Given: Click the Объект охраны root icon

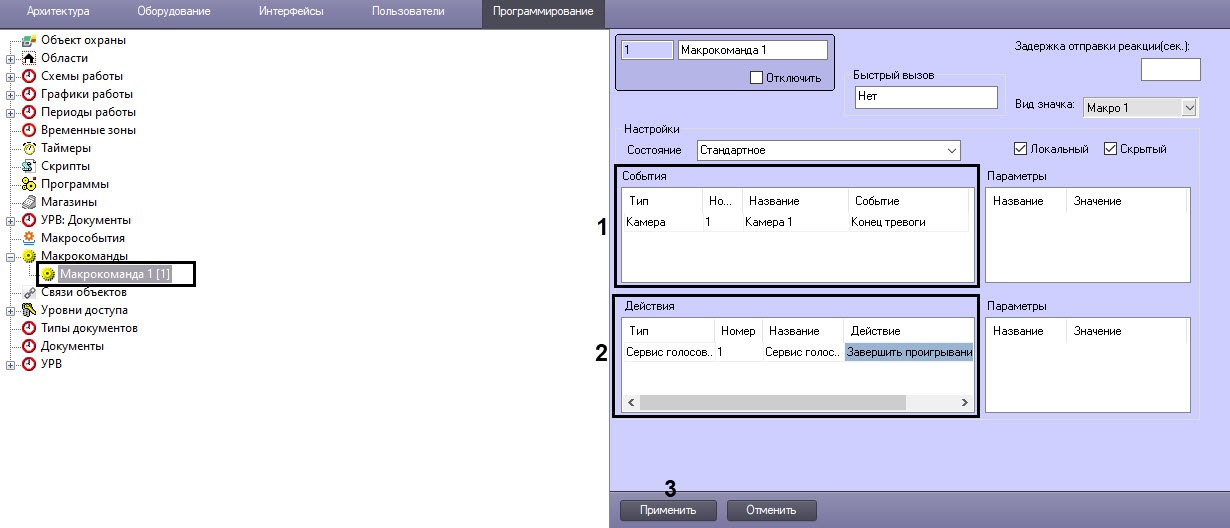Looking at the screenshot, I should pos(29,40).
